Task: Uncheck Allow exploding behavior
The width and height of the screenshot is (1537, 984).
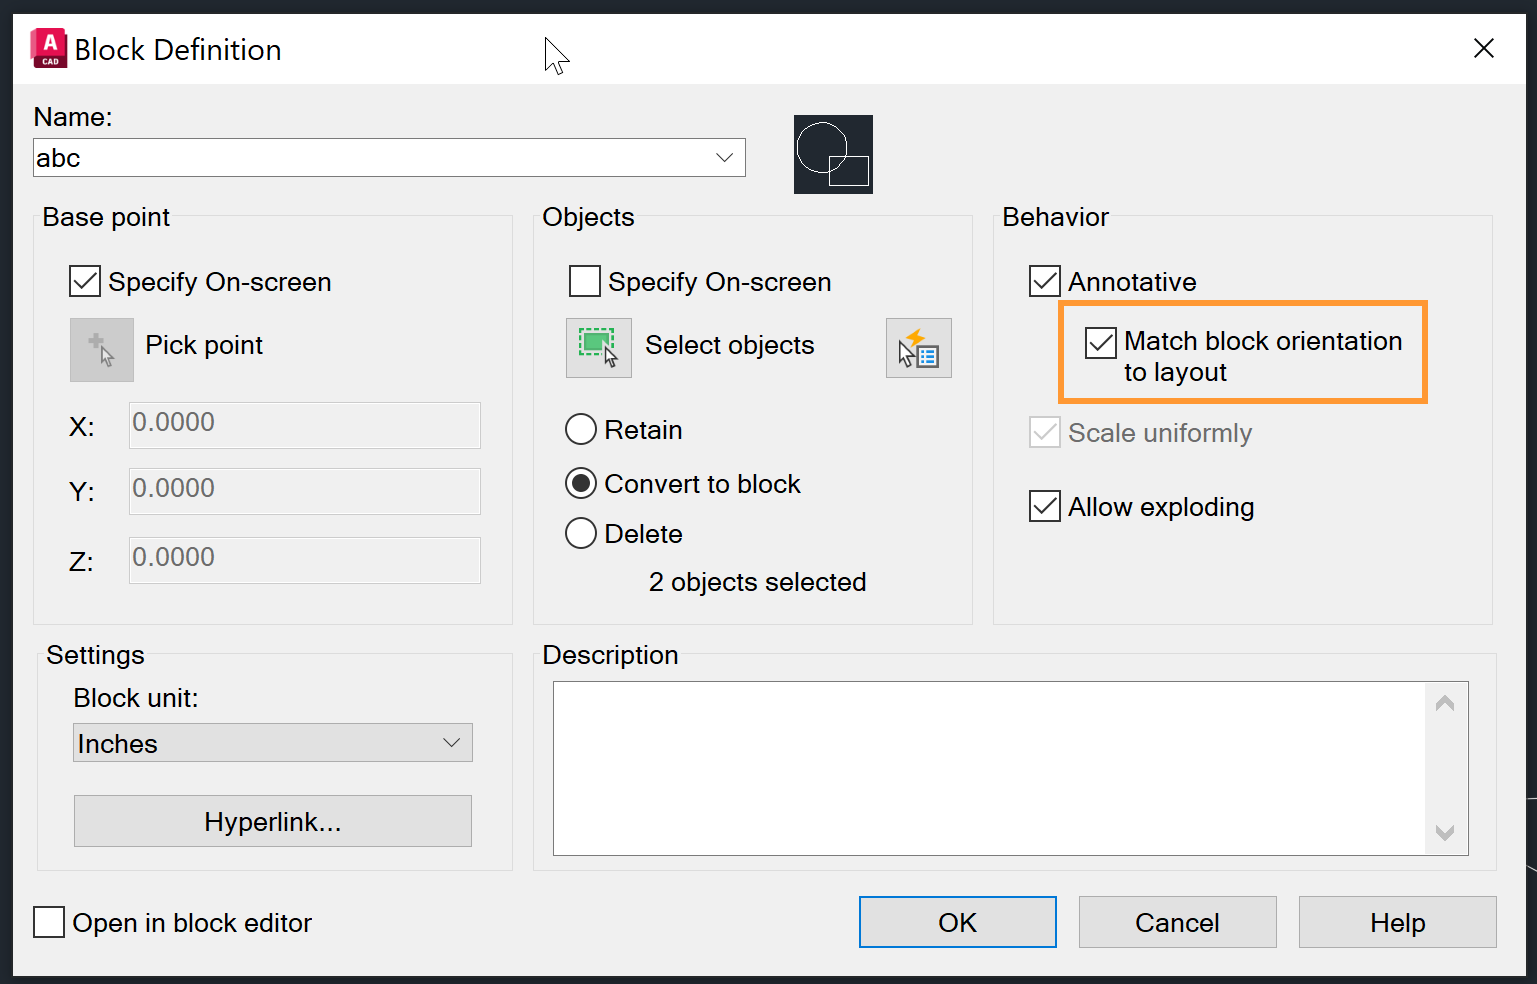Action: (x=1043, y=506)
